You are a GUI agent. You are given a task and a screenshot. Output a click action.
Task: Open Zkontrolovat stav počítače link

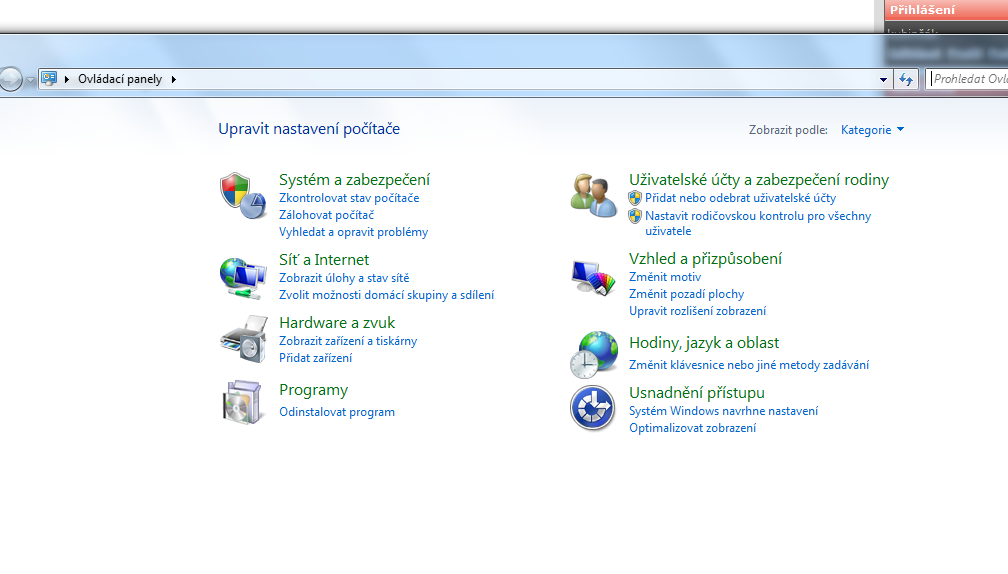[349, 198]
